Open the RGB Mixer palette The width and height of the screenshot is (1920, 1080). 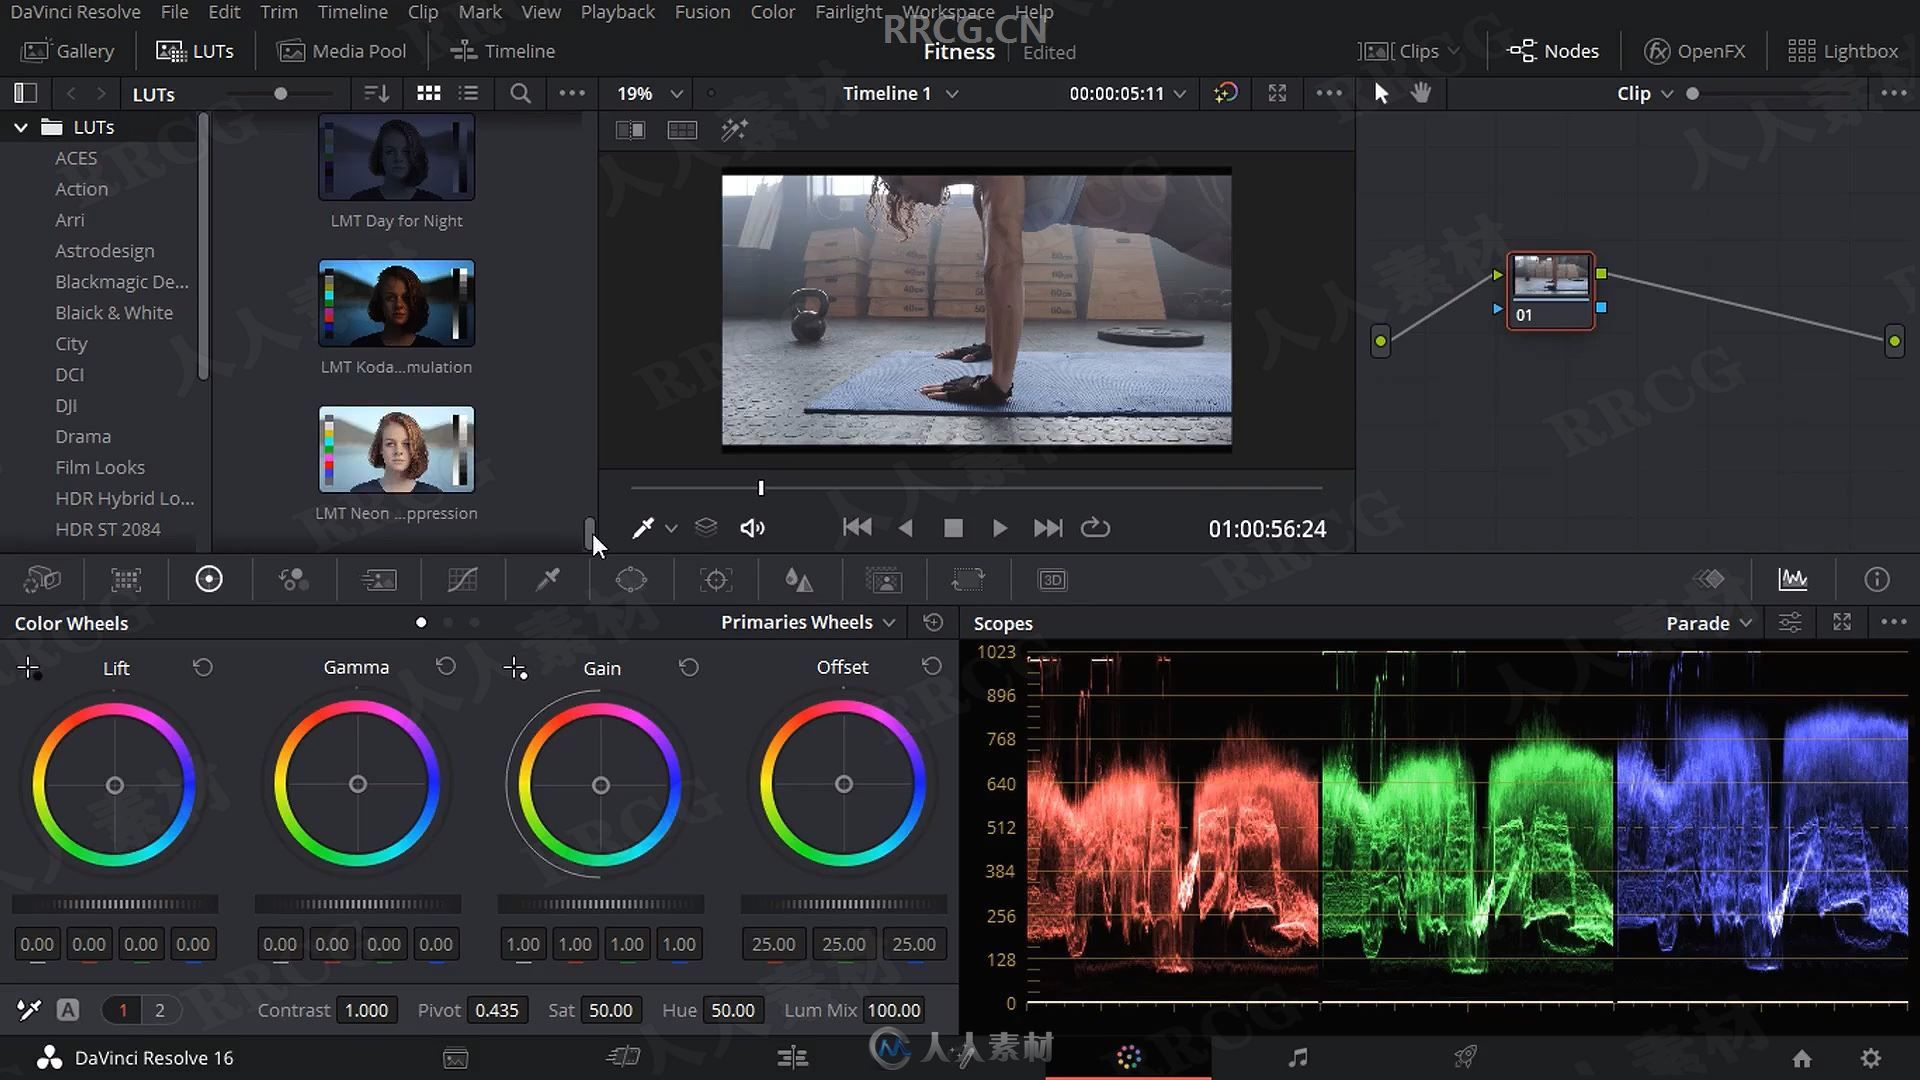tap(293, 580)
